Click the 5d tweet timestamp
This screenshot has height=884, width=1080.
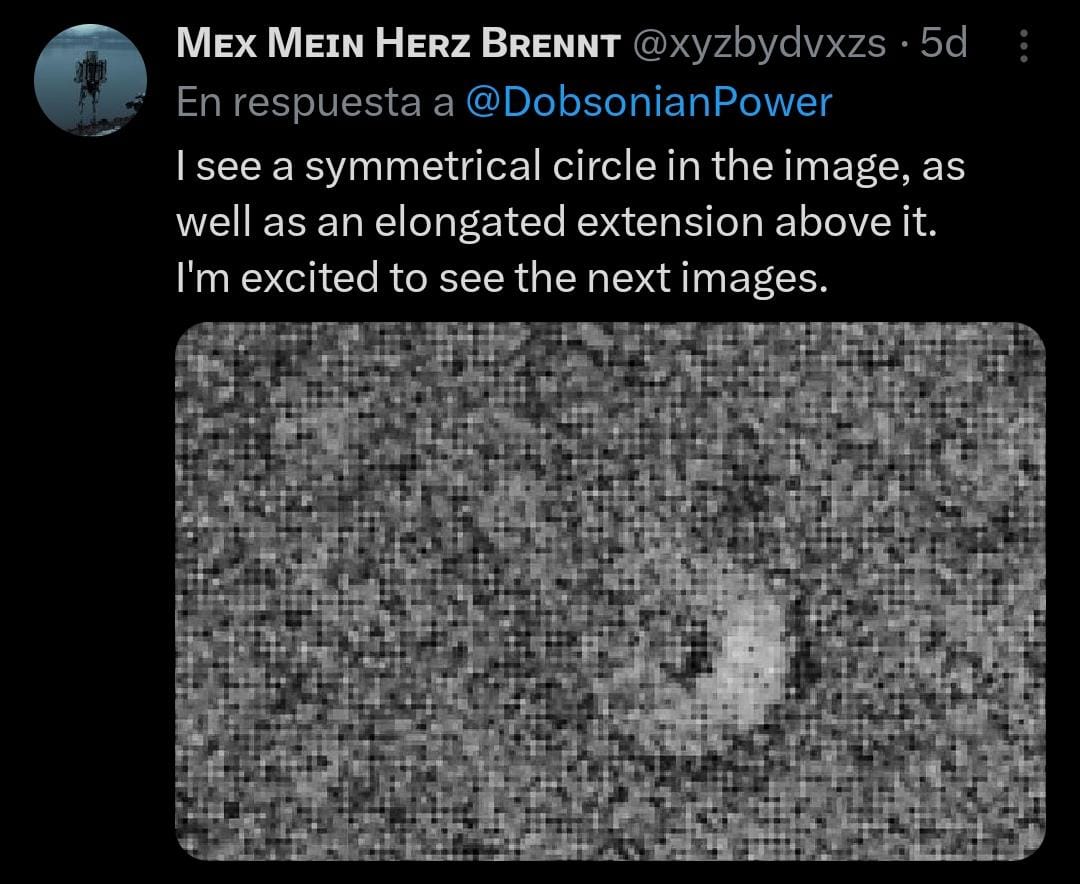click(x=943, y=45)
